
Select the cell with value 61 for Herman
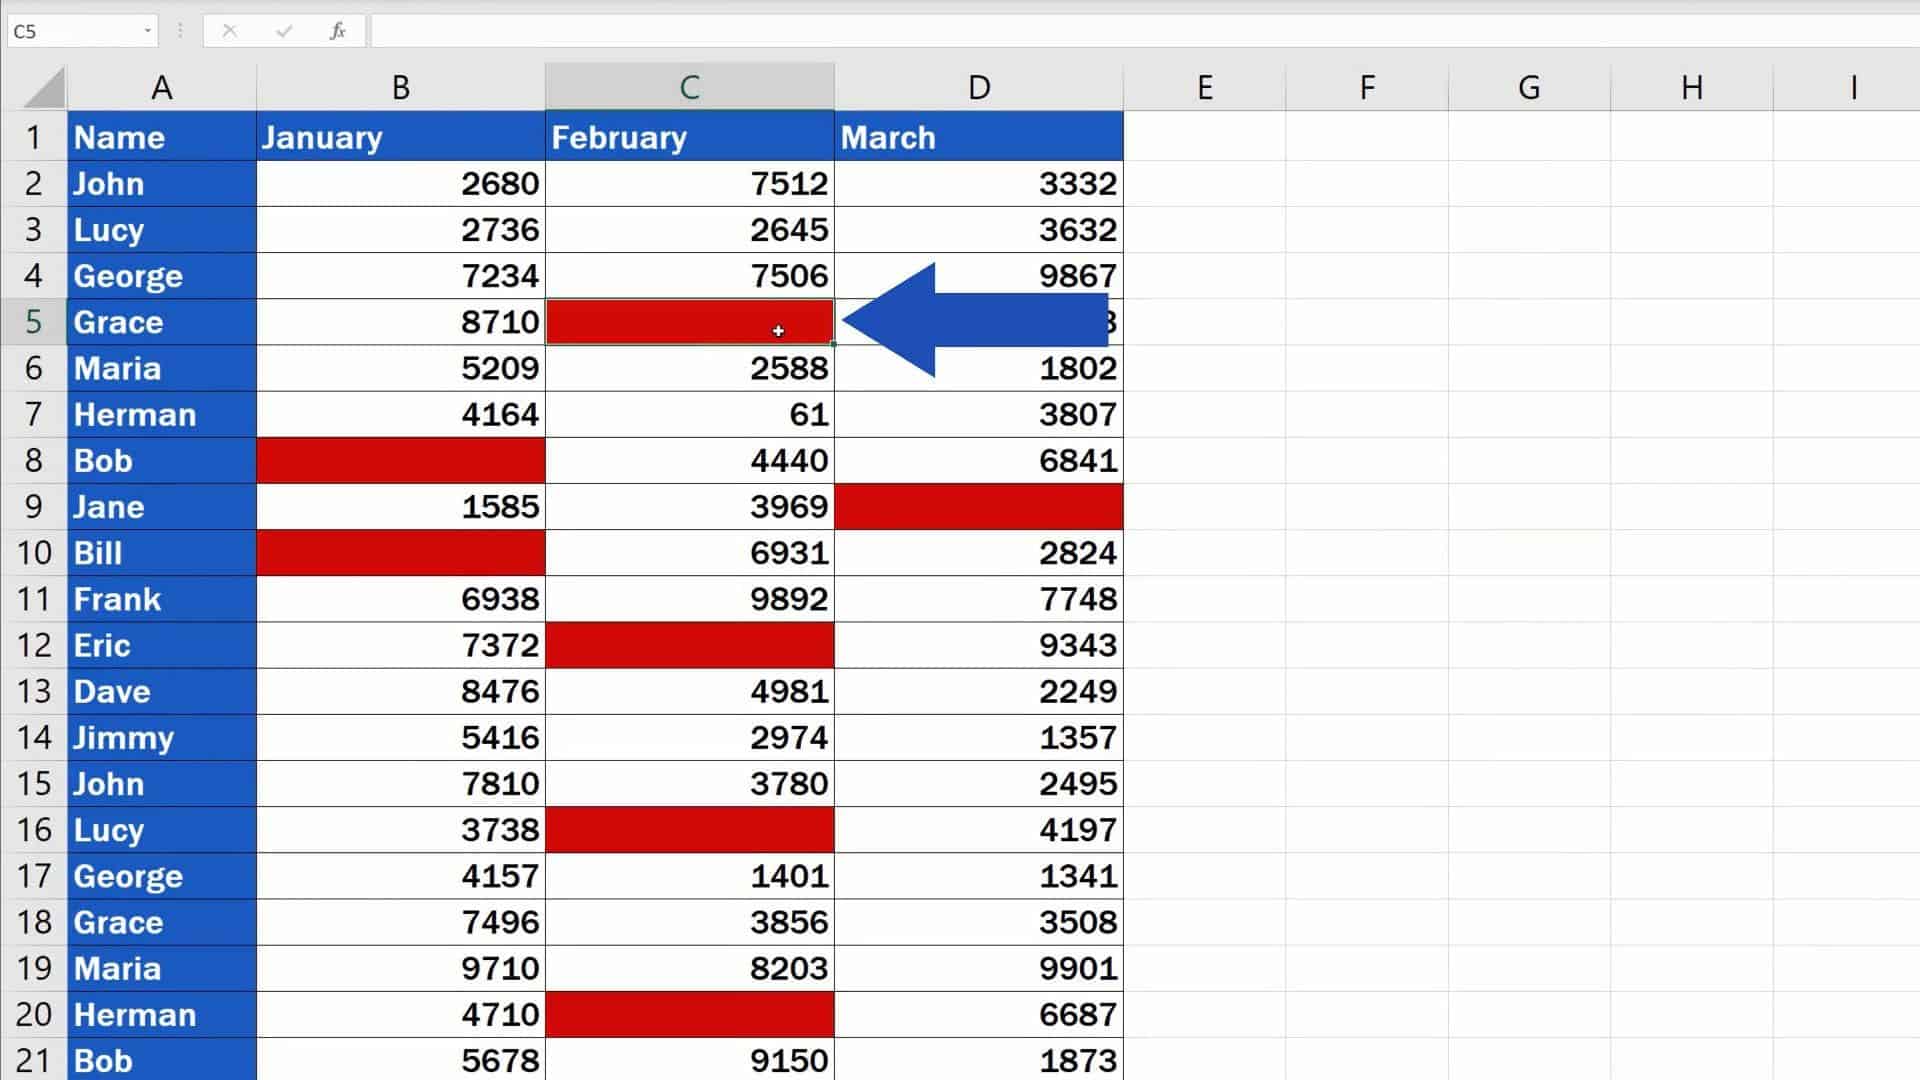tap(689, 414)
